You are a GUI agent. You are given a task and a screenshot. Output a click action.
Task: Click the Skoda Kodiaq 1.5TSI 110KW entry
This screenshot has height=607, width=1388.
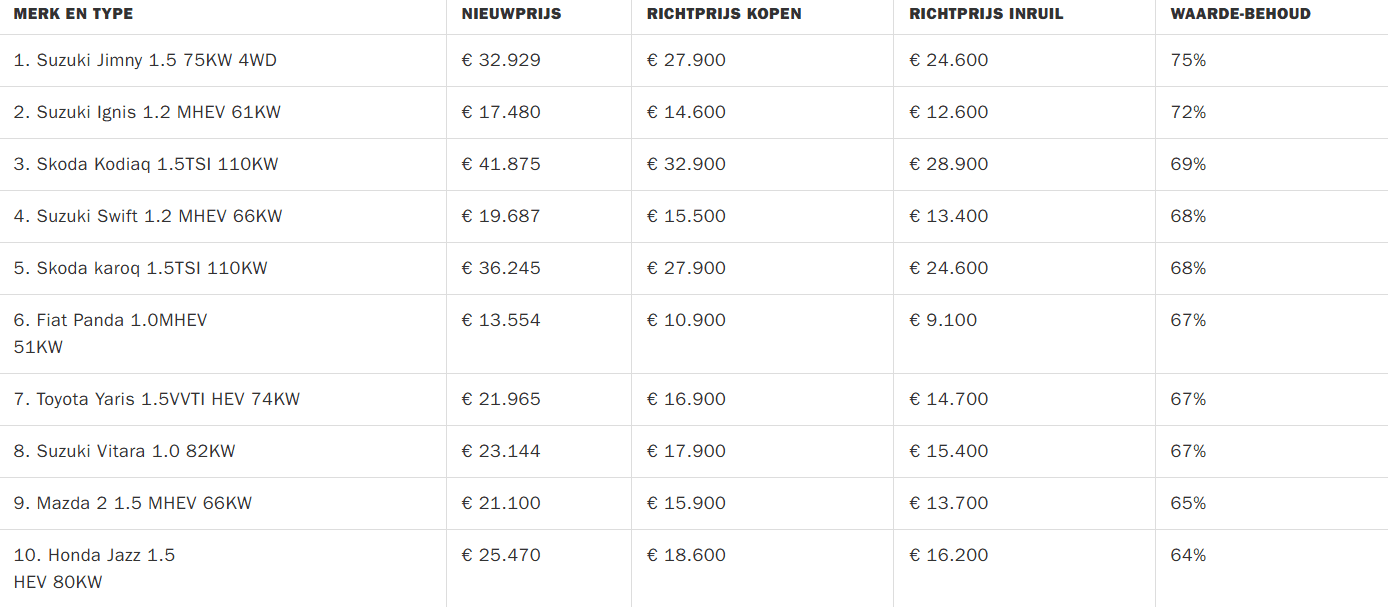146,164
